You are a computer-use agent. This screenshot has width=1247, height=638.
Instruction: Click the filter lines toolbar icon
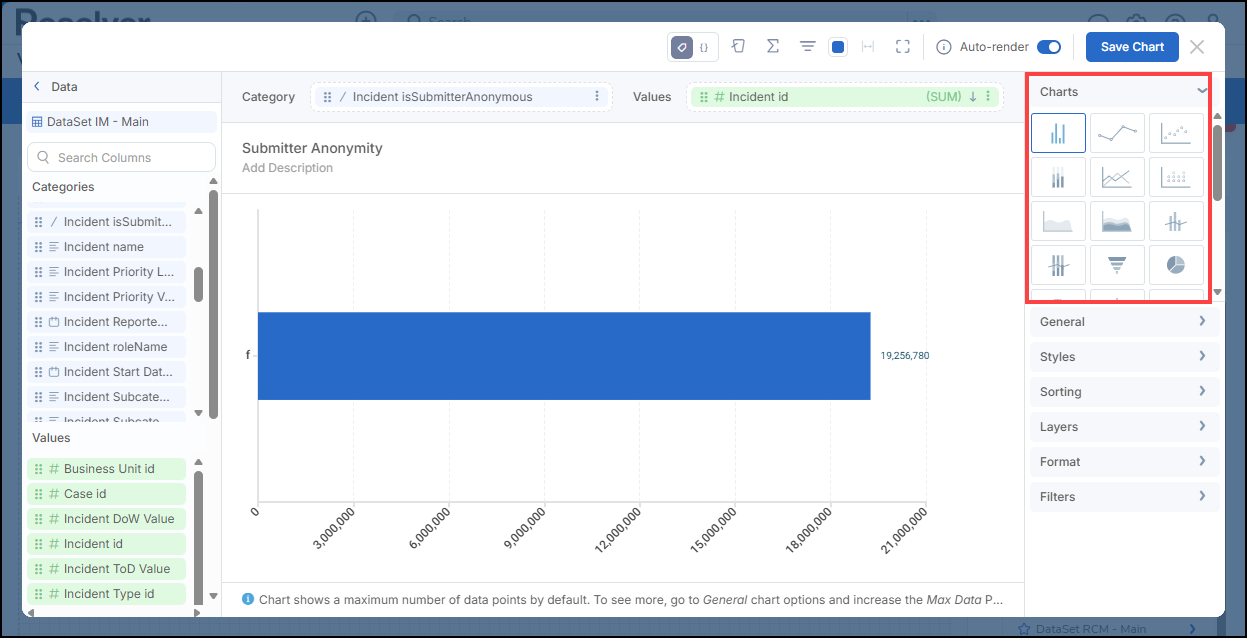tap(807, 47)
